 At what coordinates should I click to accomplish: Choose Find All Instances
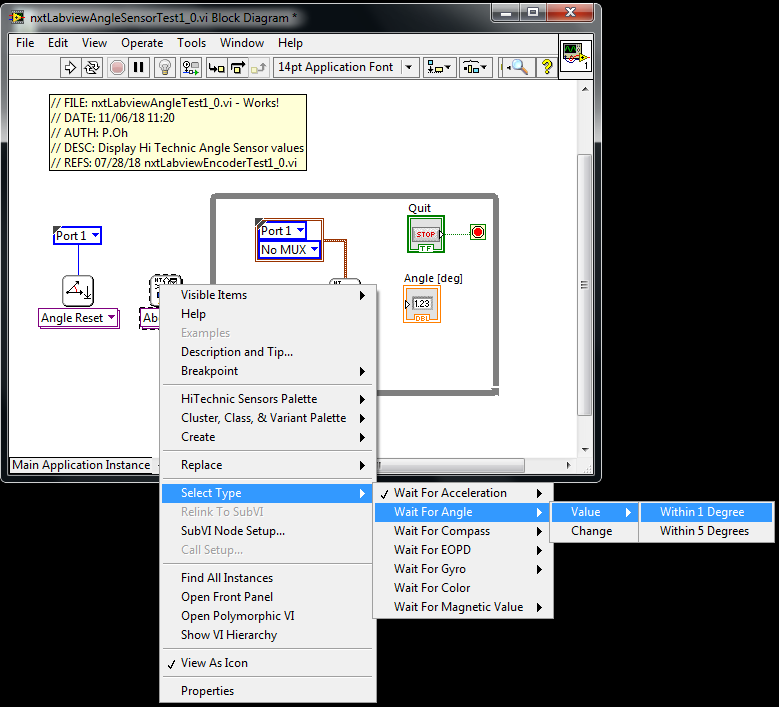pos(269,578)
